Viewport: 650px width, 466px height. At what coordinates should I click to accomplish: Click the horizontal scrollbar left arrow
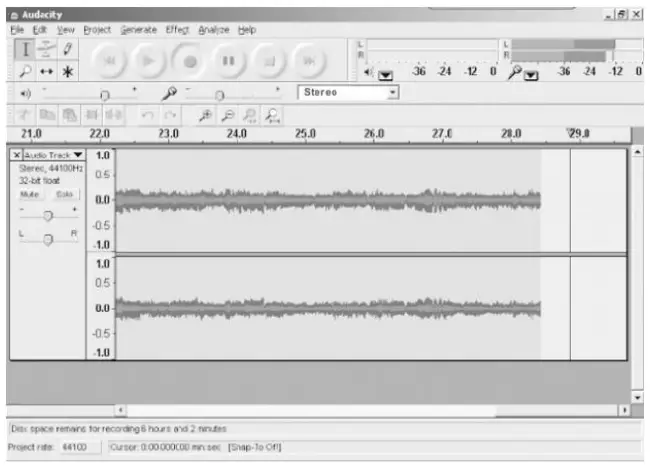[120, 410]
